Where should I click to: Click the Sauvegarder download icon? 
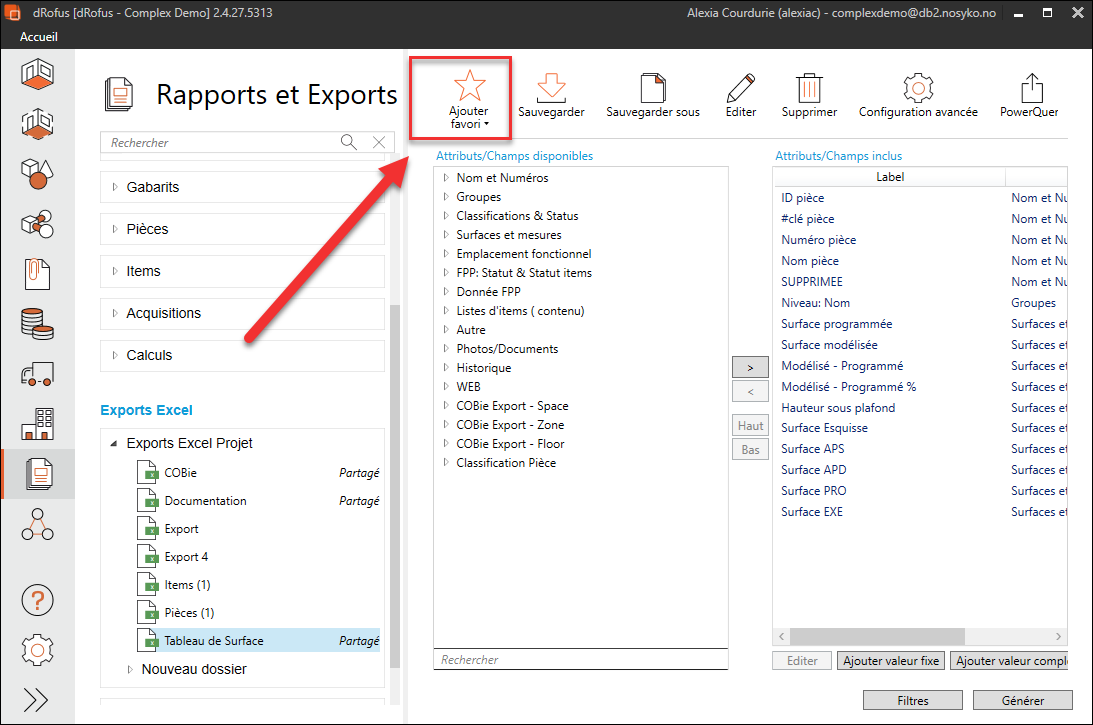(551, 87)
